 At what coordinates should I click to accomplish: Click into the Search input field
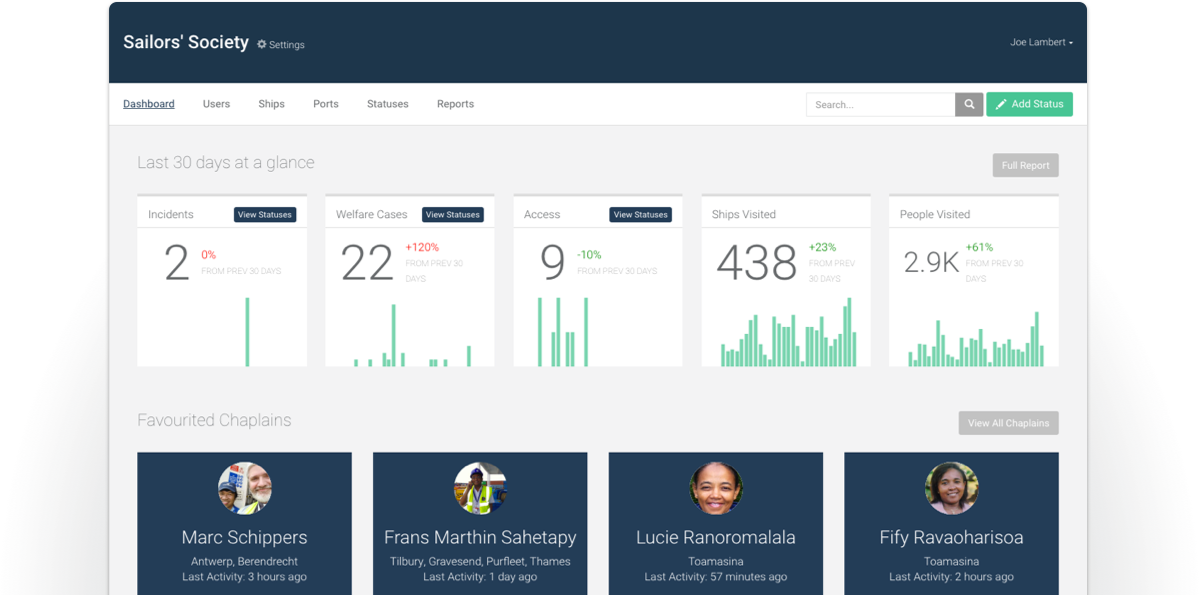point(880,105)
